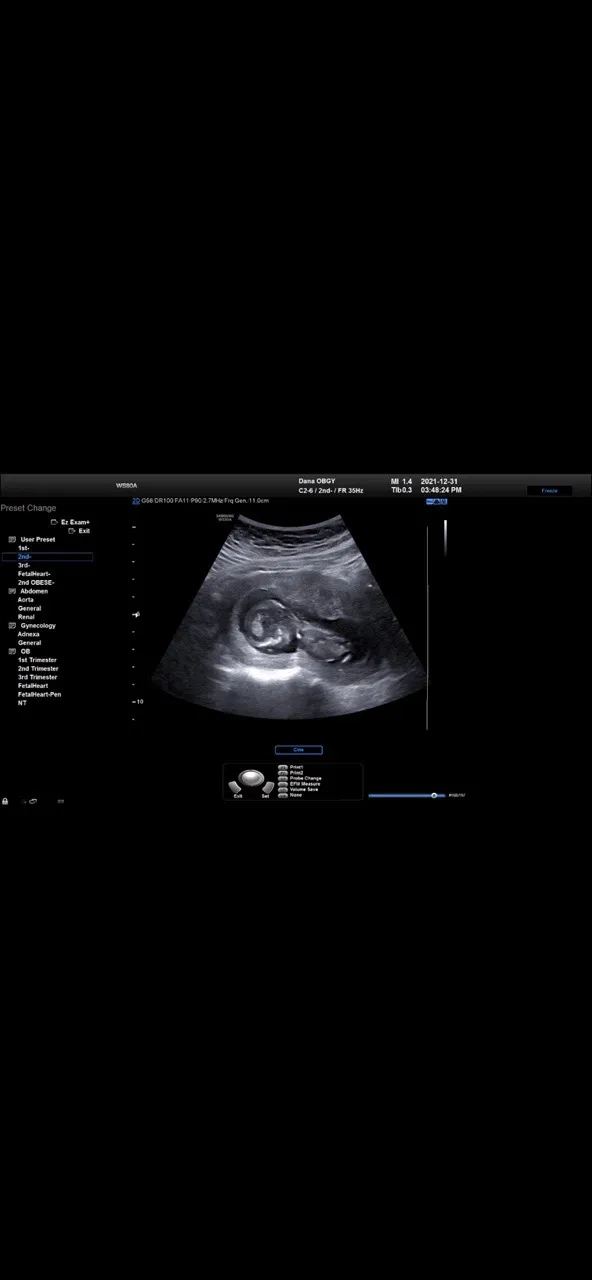Choose the 2nd OBESE- preset
Image resolution: width=592 pixels, height=1280 pixels.
point(36,582)
